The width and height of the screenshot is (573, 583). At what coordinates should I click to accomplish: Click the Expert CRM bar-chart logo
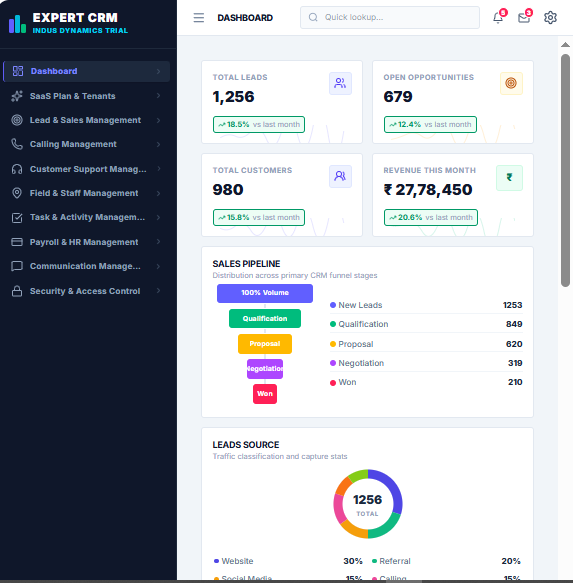[x=17, y=24]
